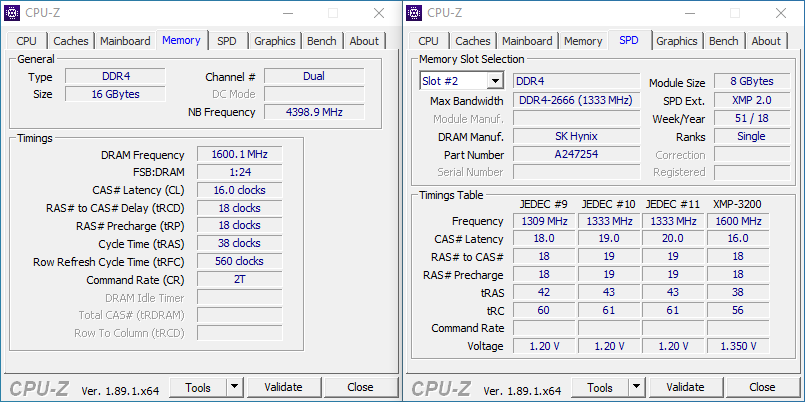Select SPD tab in right window
Screen dimensions: 805x402
coord(628,40)
